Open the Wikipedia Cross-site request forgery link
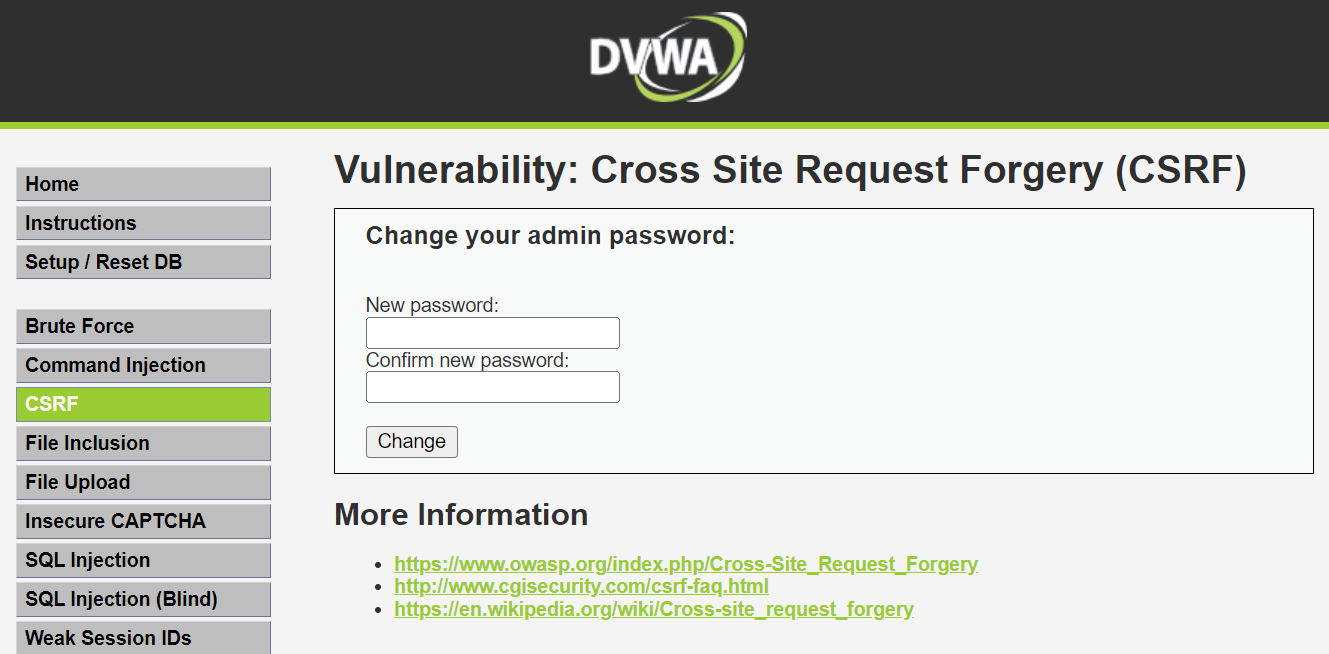 coord(654,609)
